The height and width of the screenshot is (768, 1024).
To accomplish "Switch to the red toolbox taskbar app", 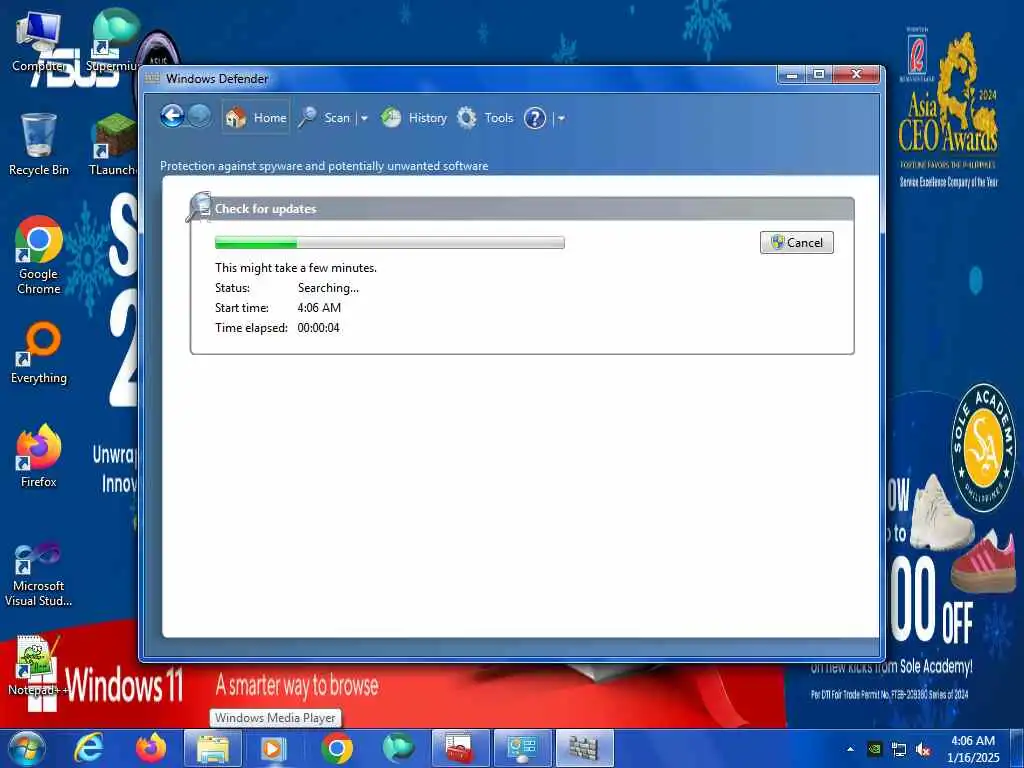I will click(x=460, y=748).
